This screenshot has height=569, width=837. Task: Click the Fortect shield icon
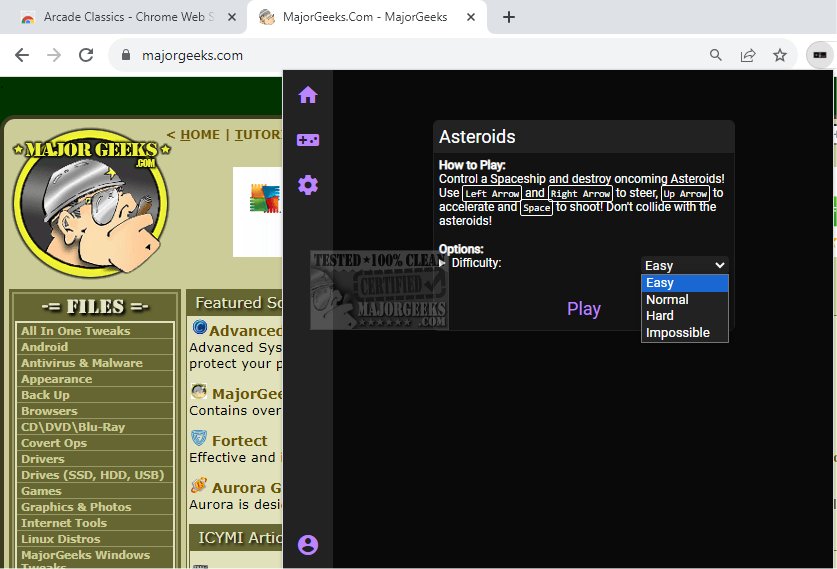[199, 438]
